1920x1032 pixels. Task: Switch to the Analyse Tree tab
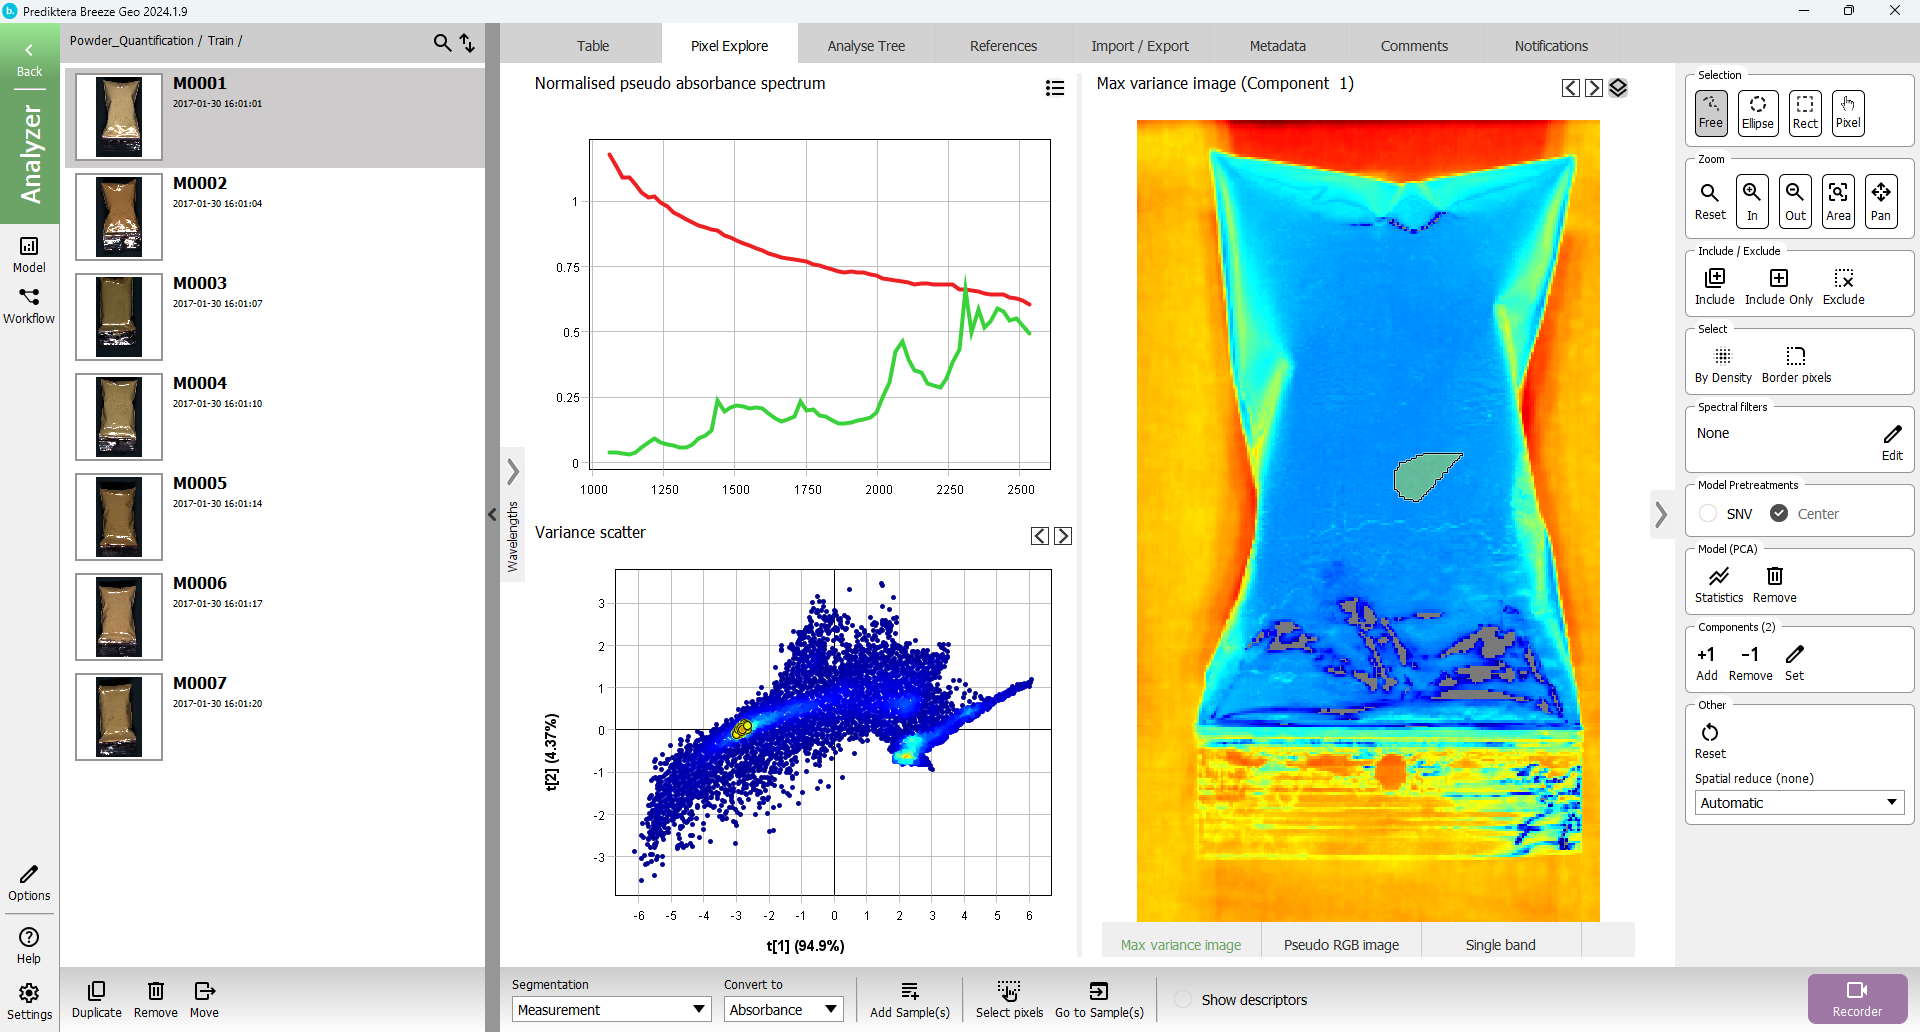(866, 46)
